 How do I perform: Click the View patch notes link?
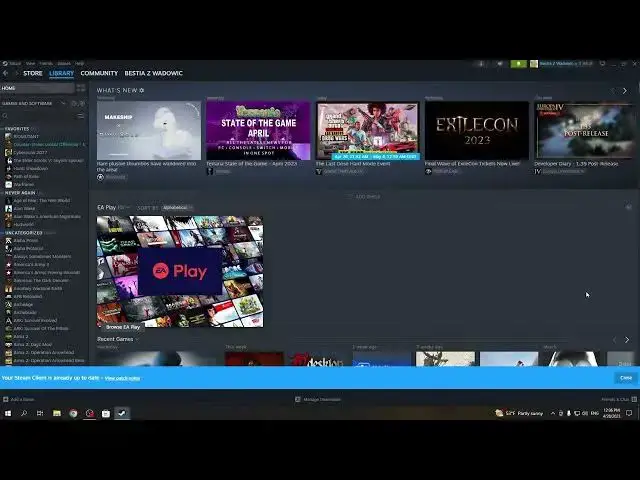click(122, 378)
